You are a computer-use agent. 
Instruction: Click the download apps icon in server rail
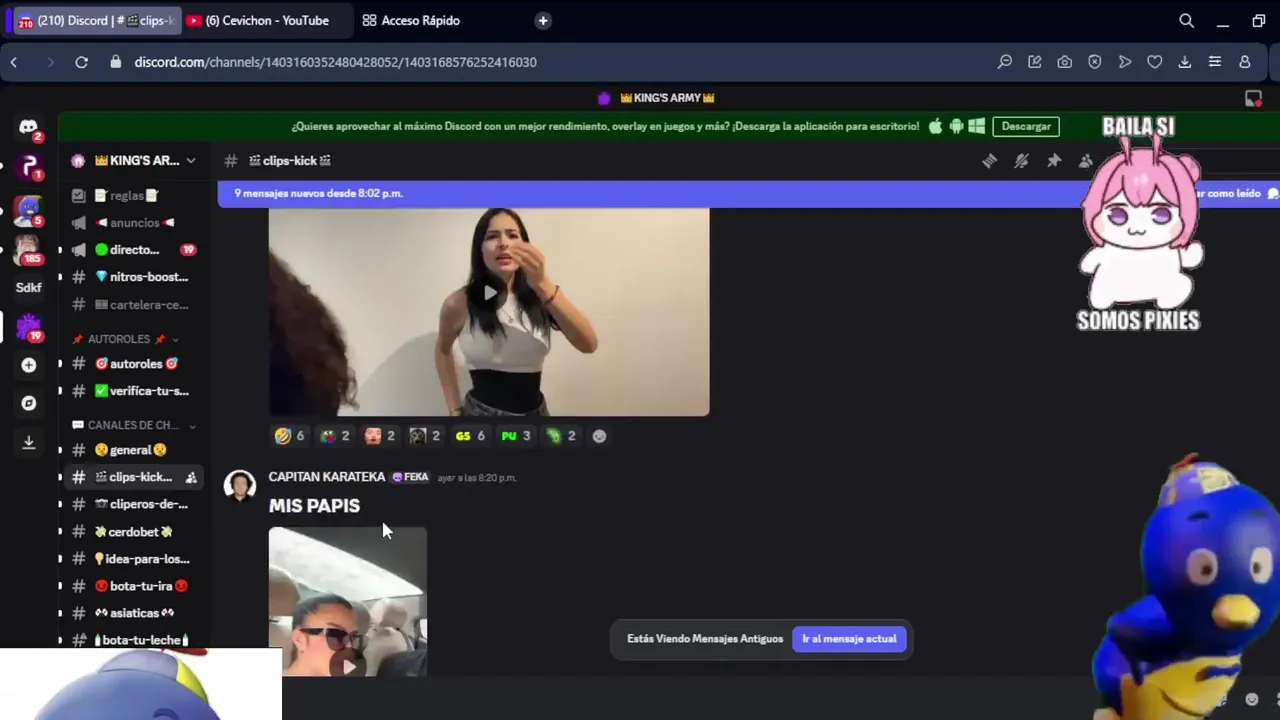tap(29, 441)
